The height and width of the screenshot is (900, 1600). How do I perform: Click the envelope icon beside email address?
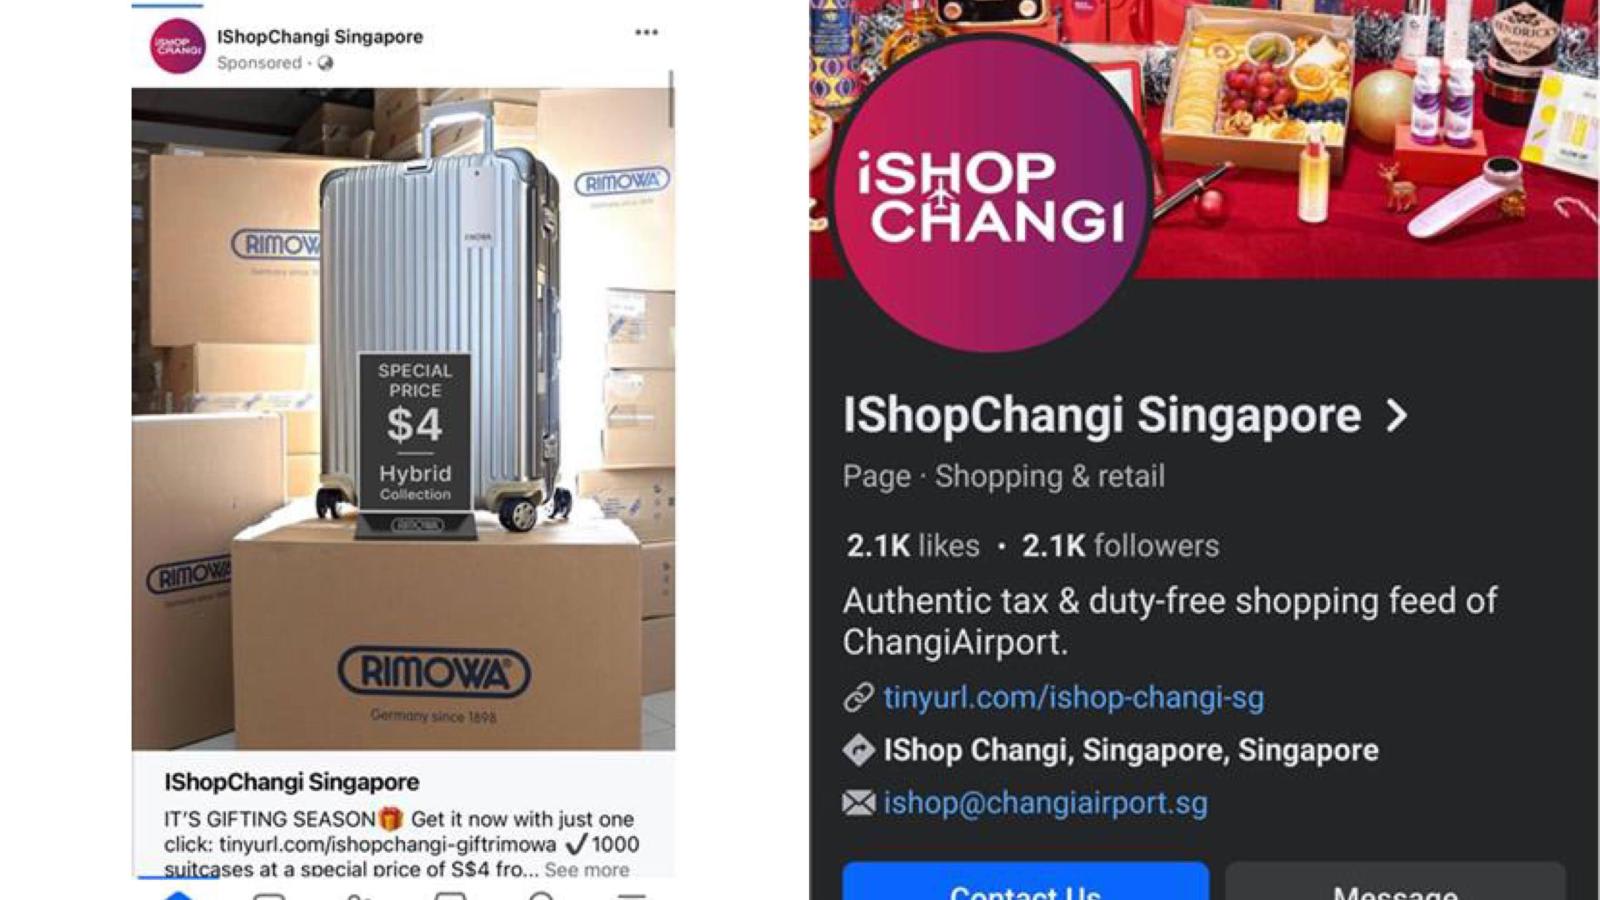click(859, 803)
